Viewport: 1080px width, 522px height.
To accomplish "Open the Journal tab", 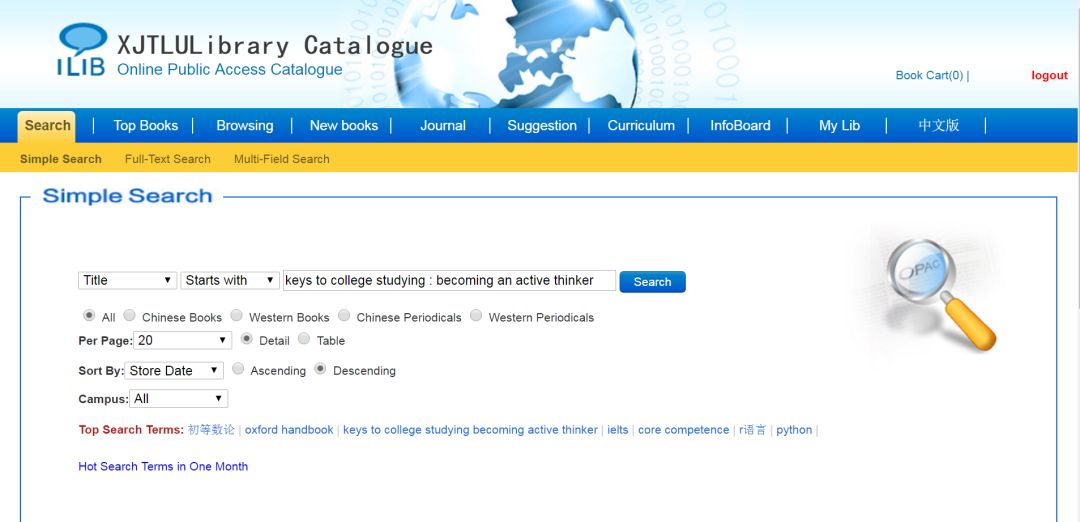I will (x=443, y=126).
